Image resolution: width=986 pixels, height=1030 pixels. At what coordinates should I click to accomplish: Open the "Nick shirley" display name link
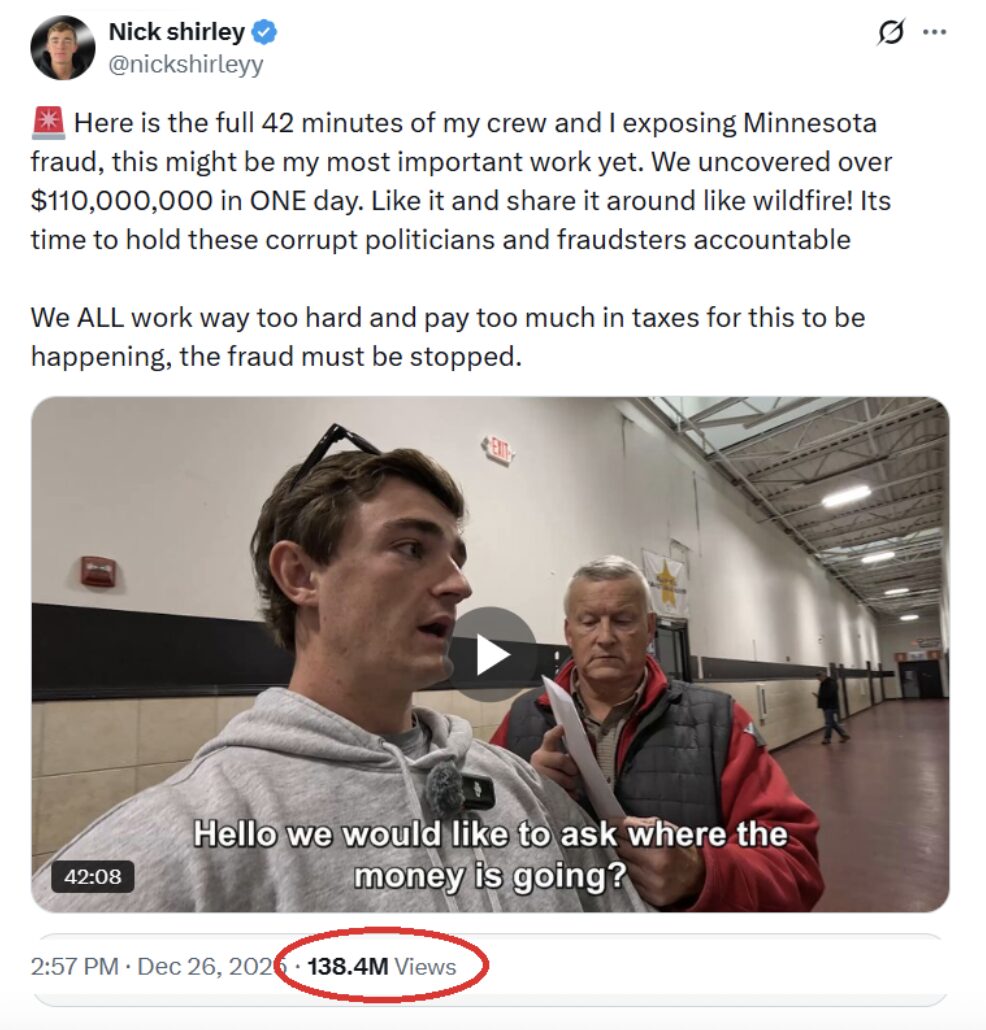176,32
